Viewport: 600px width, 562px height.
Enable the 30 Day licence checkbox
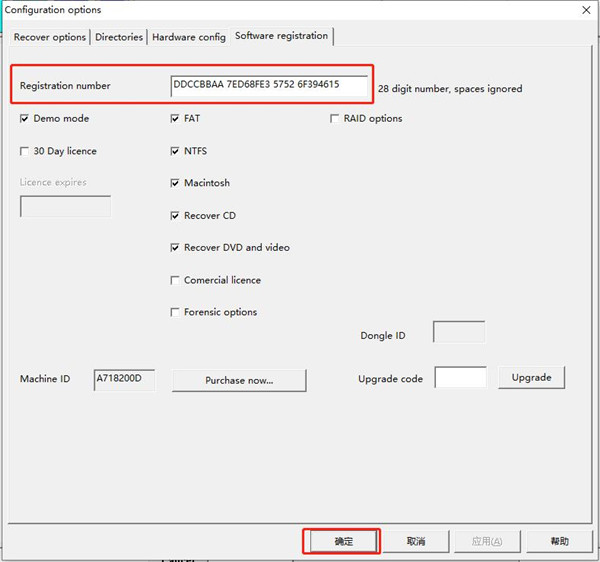tap(25, 152)
